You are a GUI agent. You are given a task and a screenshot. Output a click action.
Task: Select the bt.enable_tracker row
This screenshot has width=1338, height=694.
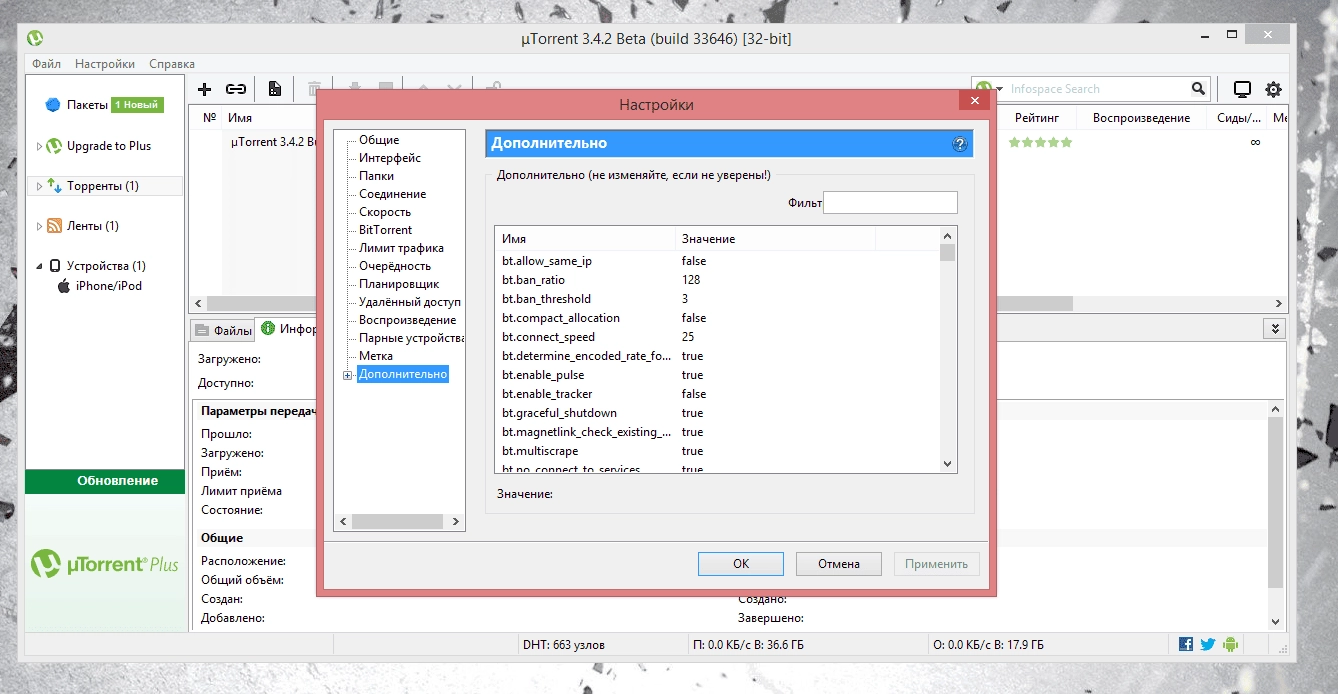pos(717,394)
